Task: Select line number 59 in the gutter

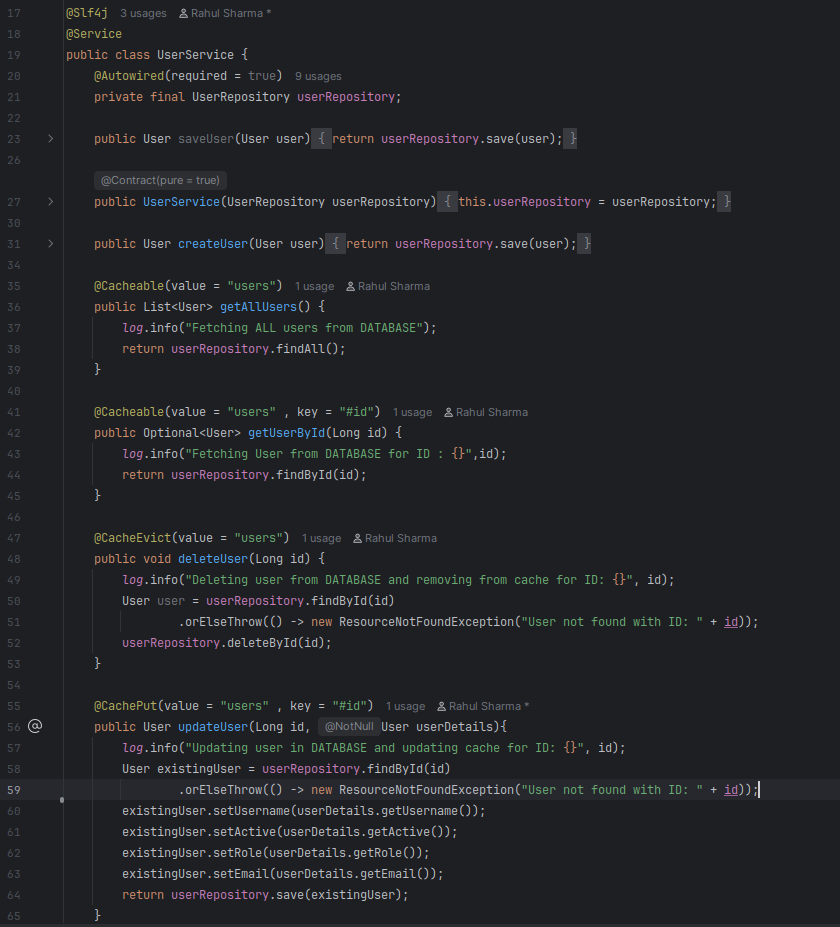Action: 13,789
